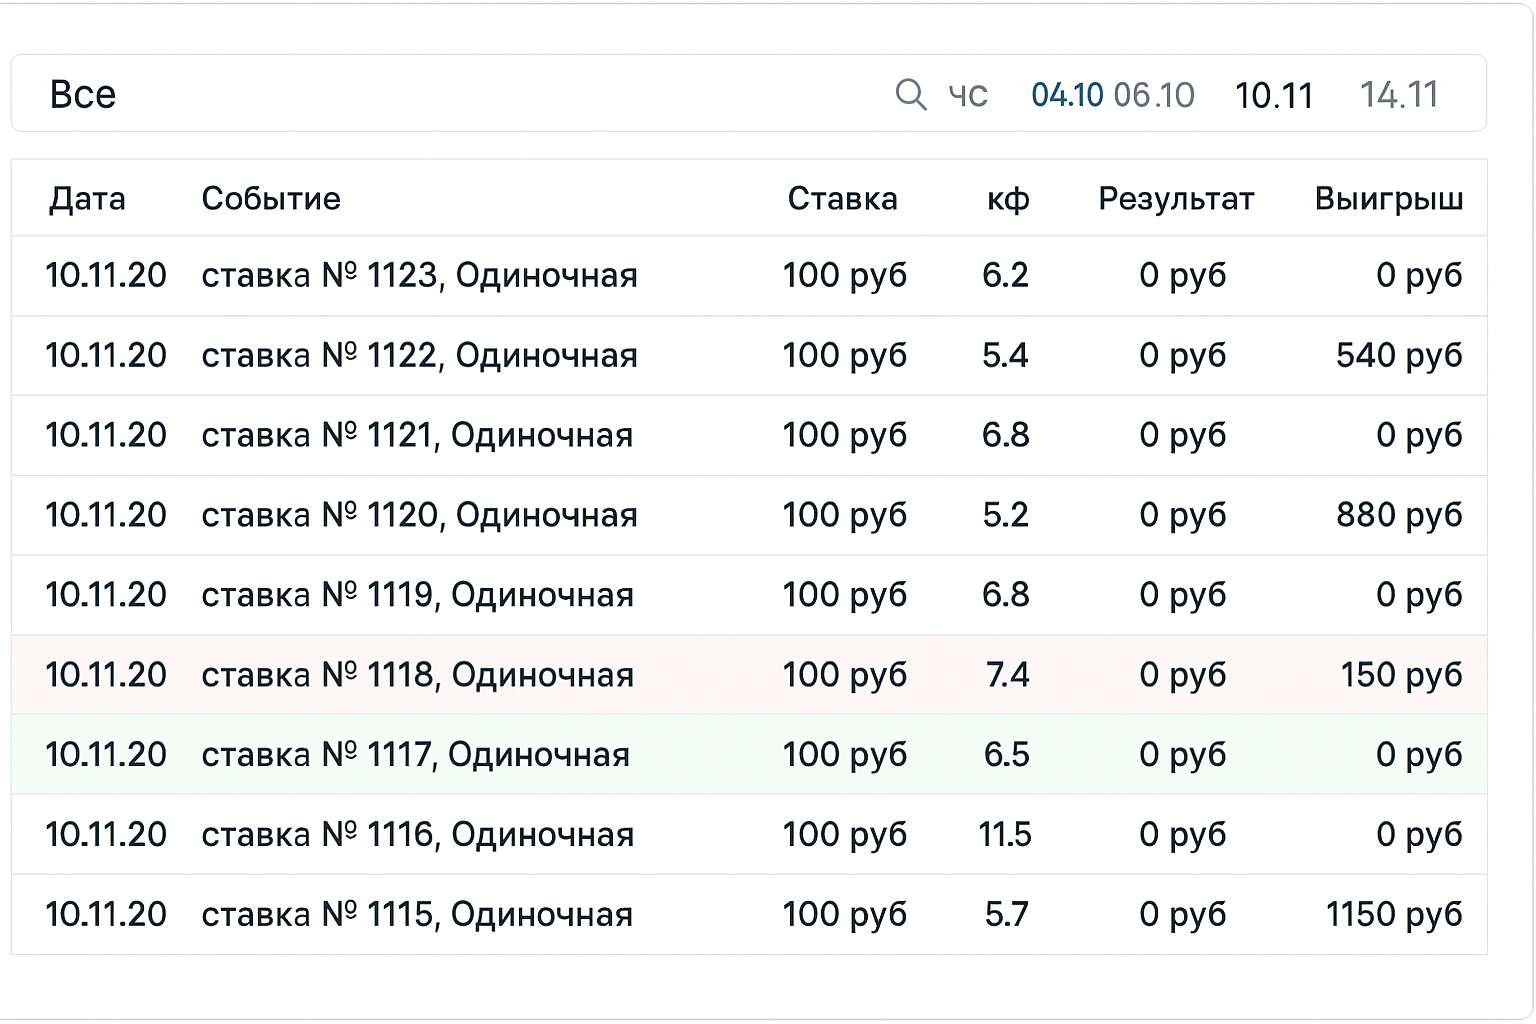The height and width of the screenshot is (1024, 1536).
Task: Switch to the 10.11 date filter
Action: [x=1275, y=94]
